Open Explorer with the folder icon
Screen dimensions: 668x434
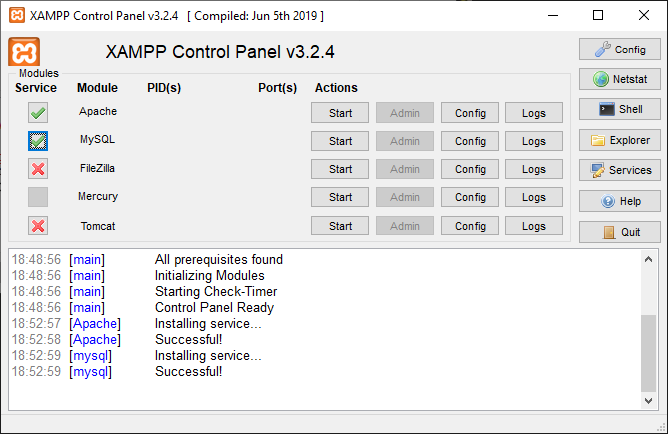[x=619, y=140]
